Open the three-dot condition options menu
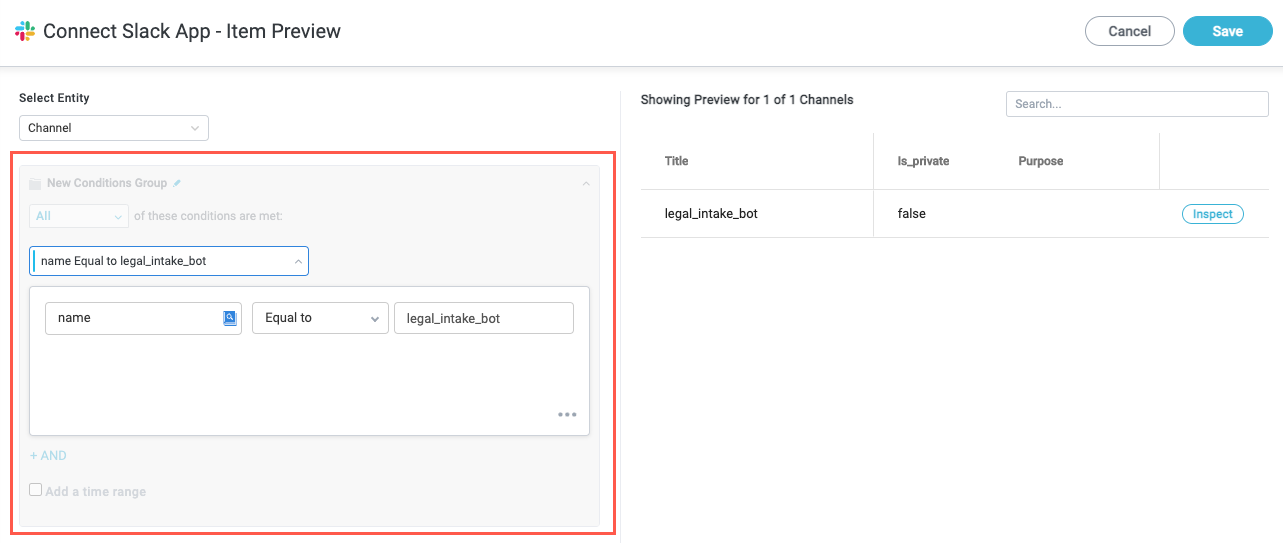Viewport: 1283px width, 543px height. [567, 414]
